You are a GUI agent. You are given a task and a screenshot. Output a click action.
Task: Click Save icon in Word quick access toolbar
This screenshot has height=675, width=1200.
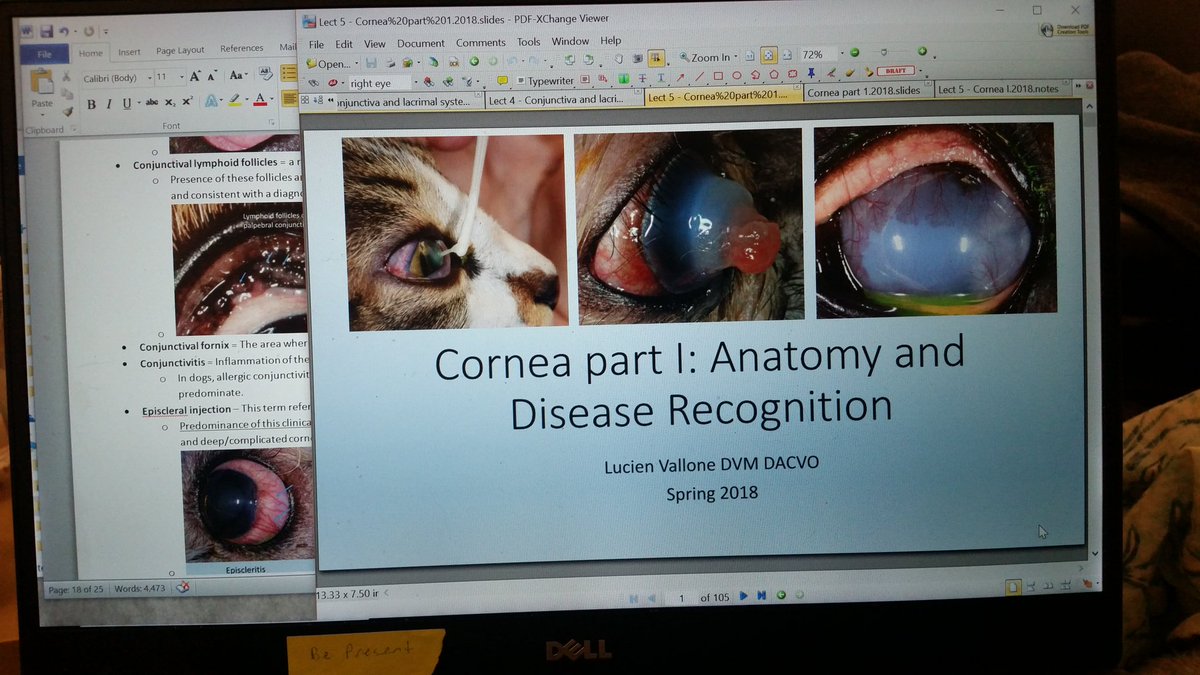(46, 31)
